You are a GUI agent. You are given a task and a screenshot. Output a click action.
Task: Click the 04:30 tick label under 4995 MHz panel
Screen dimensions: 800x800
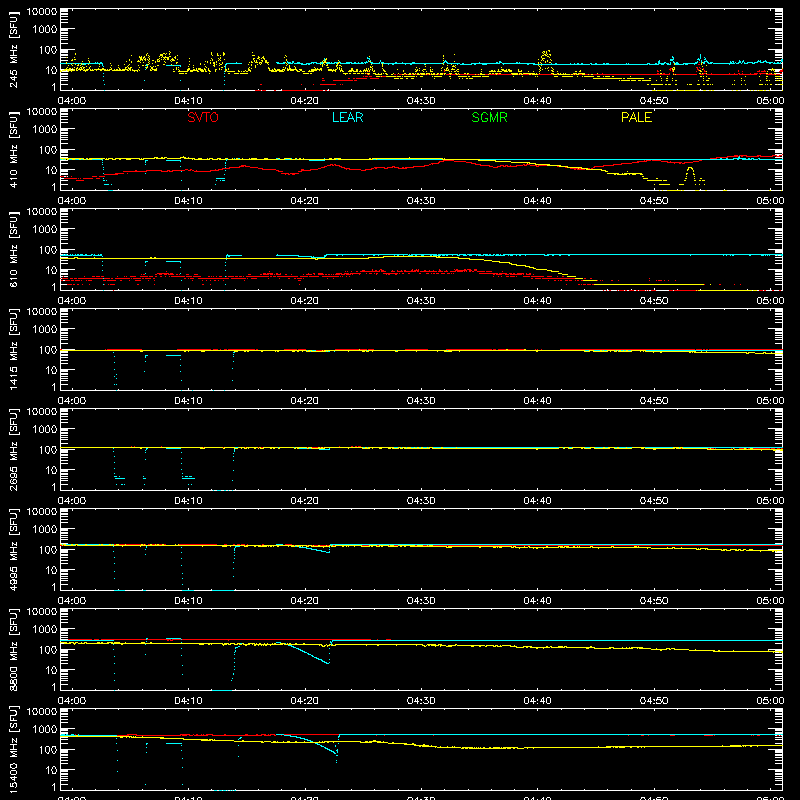pos(420,601)
